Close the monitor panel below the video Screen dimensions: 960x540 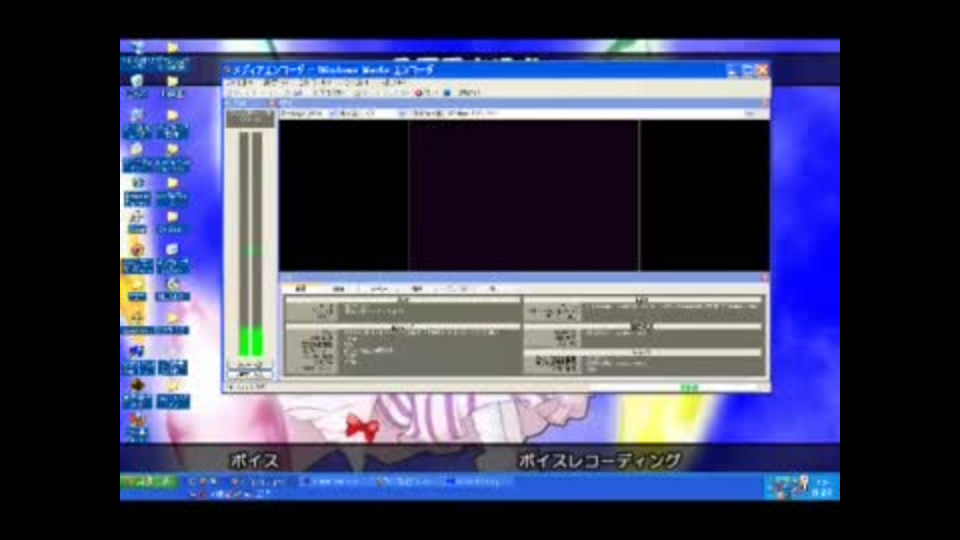[x=765, y=278]
